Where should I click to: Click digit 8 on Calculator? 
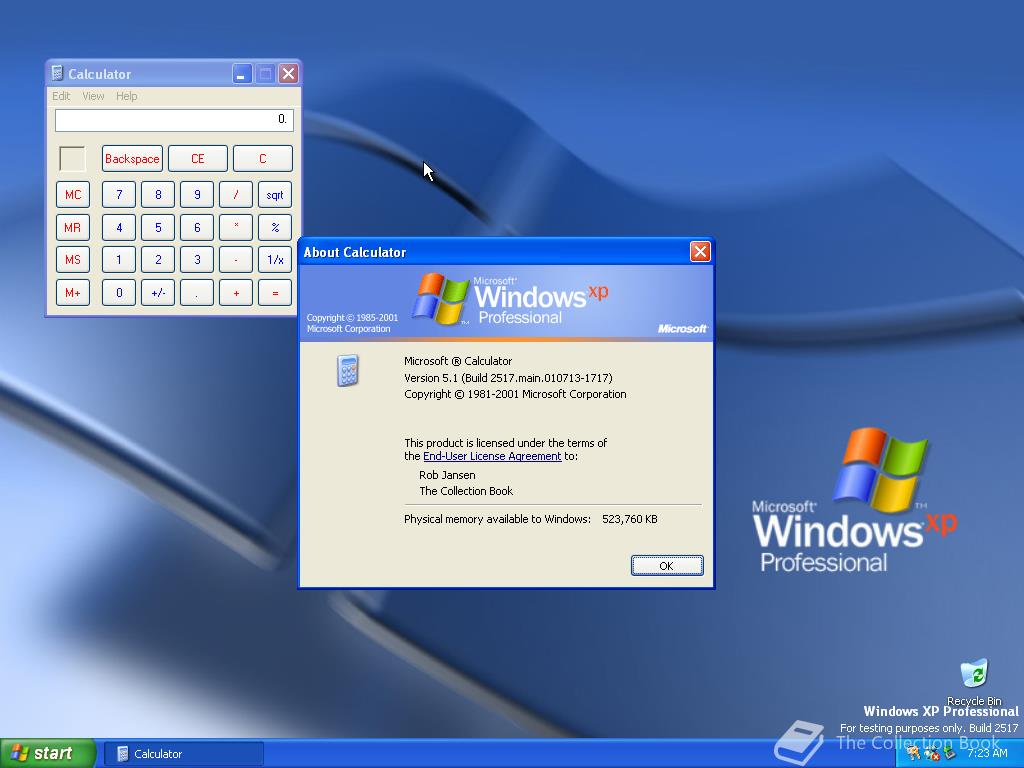click(x=158, y=195)
